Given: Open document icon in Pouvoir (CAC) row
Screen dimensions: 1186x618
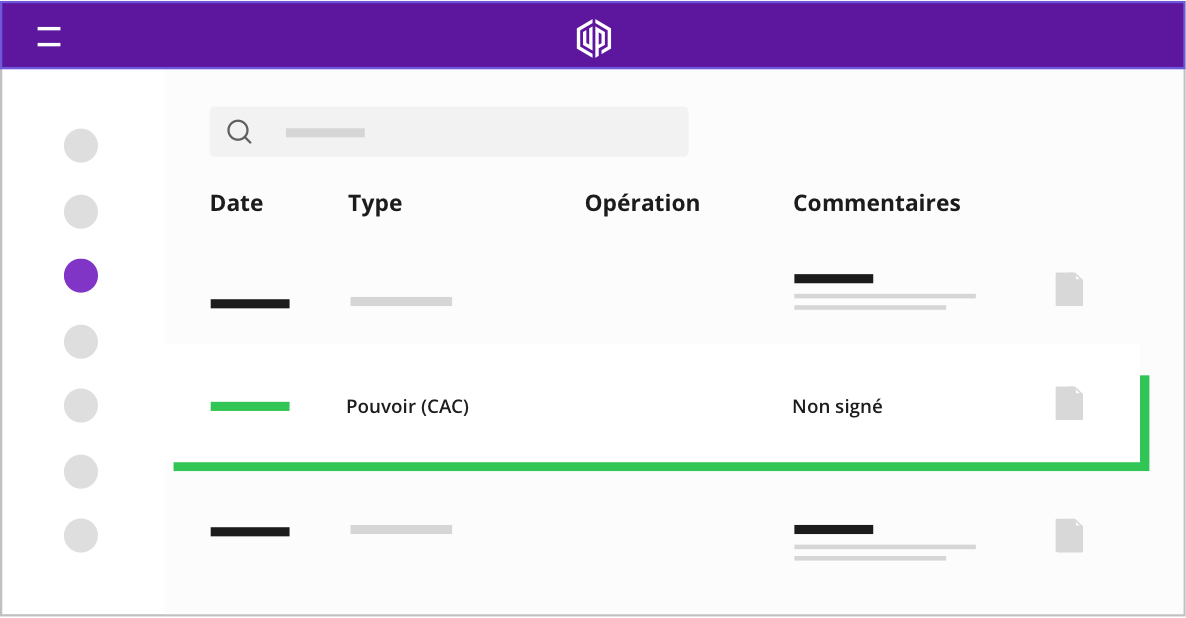Looking at the screenshot, I should point(1069,403).
